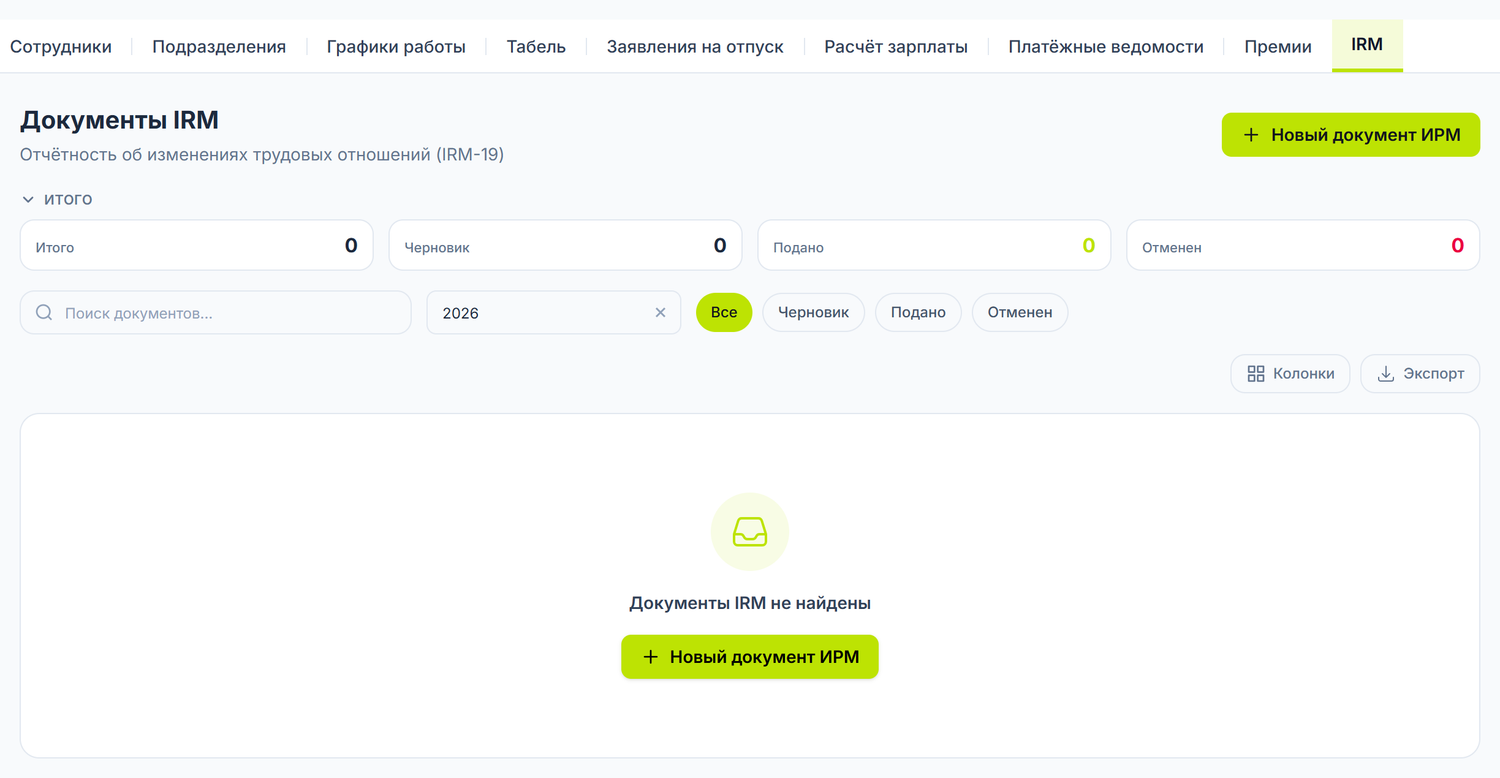The height and width of the screenshot is (778, 1500).
Task: Focus the Поиск документов search field
Action: point(216,313)
